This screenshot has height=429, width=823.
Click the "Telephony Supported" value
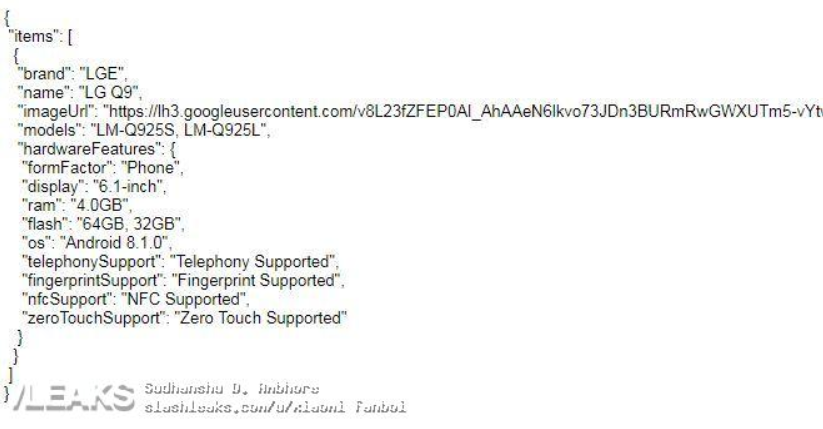coord(254,261)
